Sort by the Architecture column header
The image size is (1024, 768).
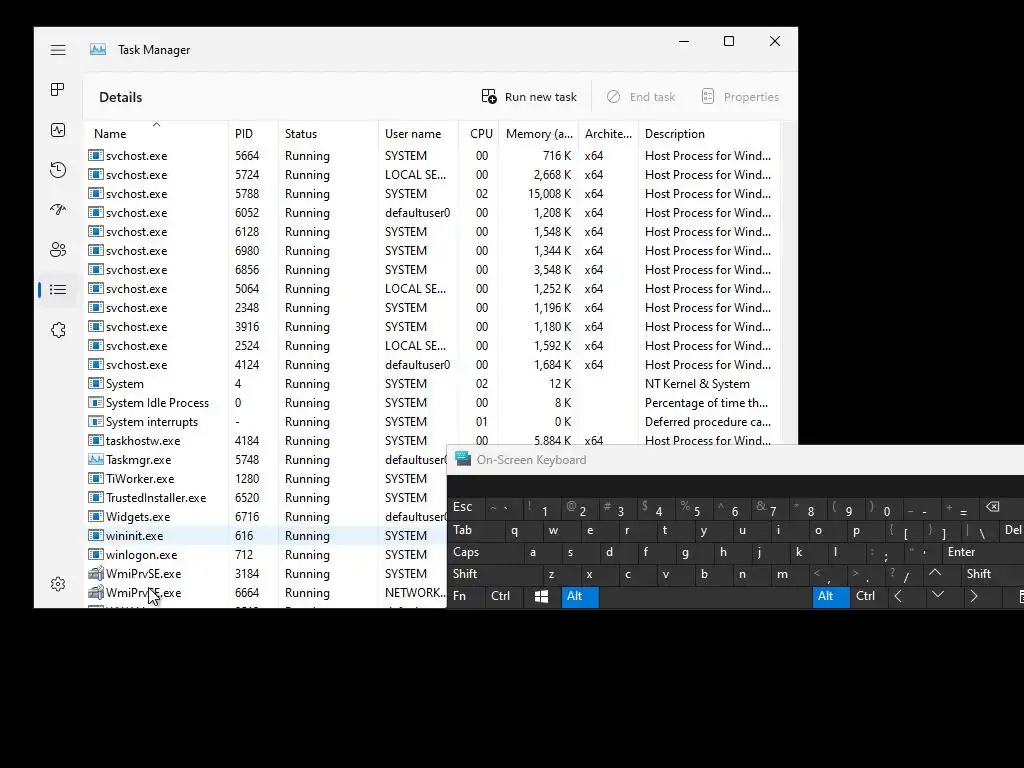click(x=608, y=133)
